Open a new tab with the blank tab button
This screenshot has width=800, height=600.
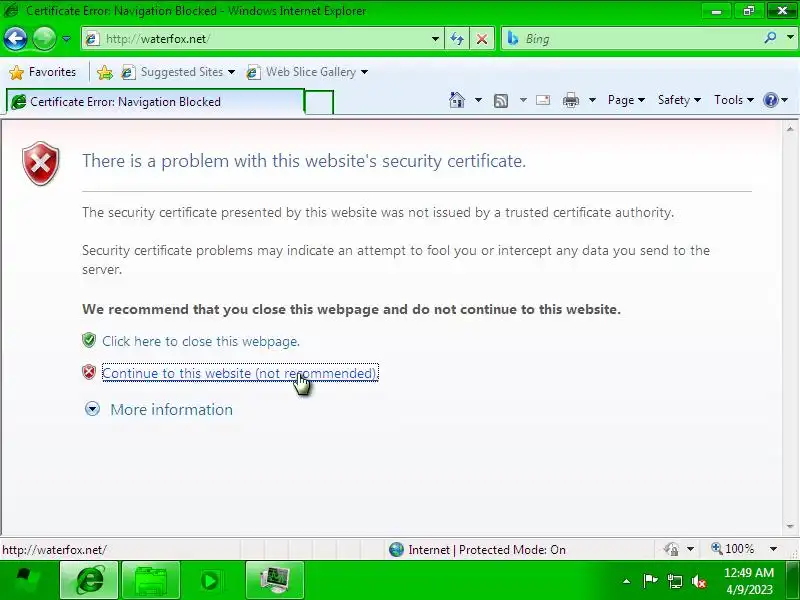tap(319, 102)
